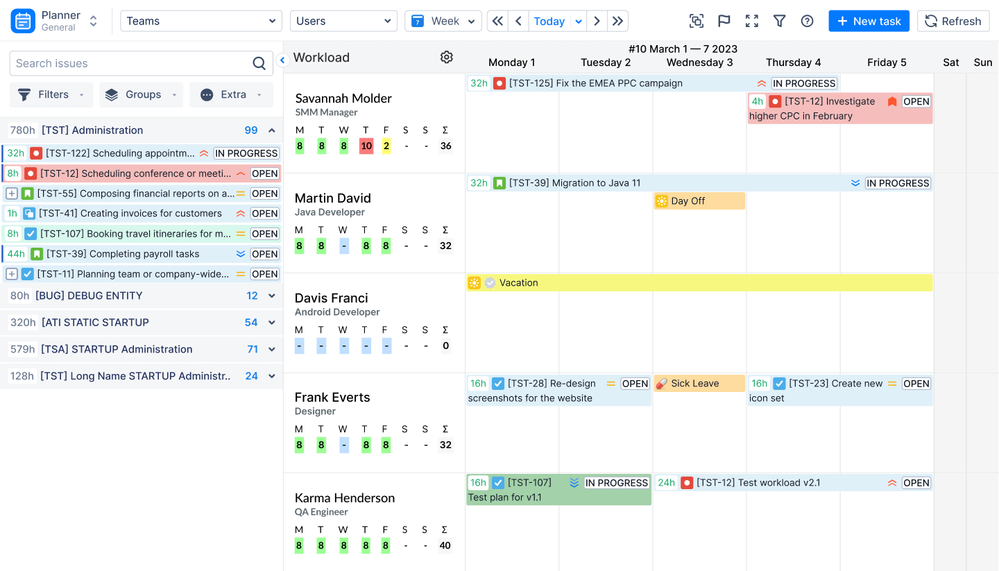The width and height of the screenshot is (999, 571).
Task: Click the sun icon on Vacation bar
Action: click(474, 283)
